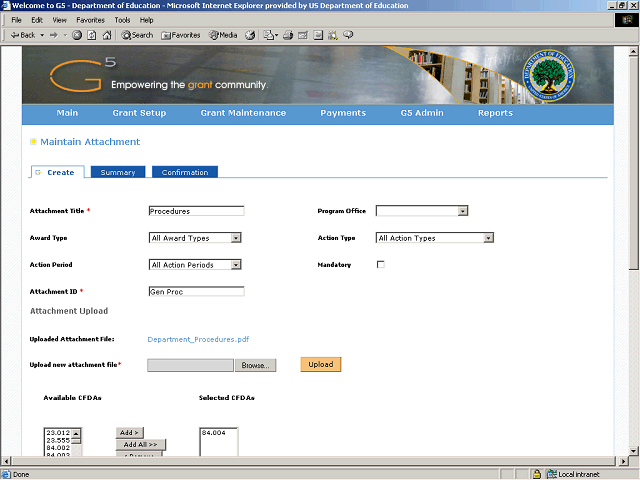Select 23.555 in Available CFDAs
Image resolution: width=640 pixels, height=480 pixels.
[58, 440]
